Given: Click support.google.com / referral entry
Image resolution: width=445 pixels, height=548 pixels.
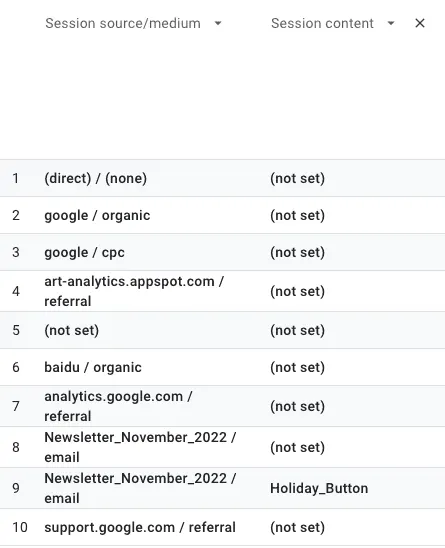Looking at the screenshot, I should [140, 527].
